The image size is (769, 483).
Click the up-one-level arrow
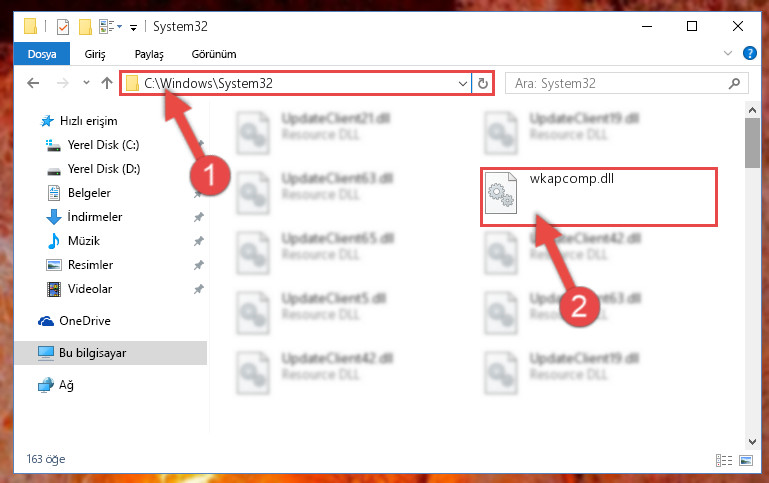click(x=107, y=83)
